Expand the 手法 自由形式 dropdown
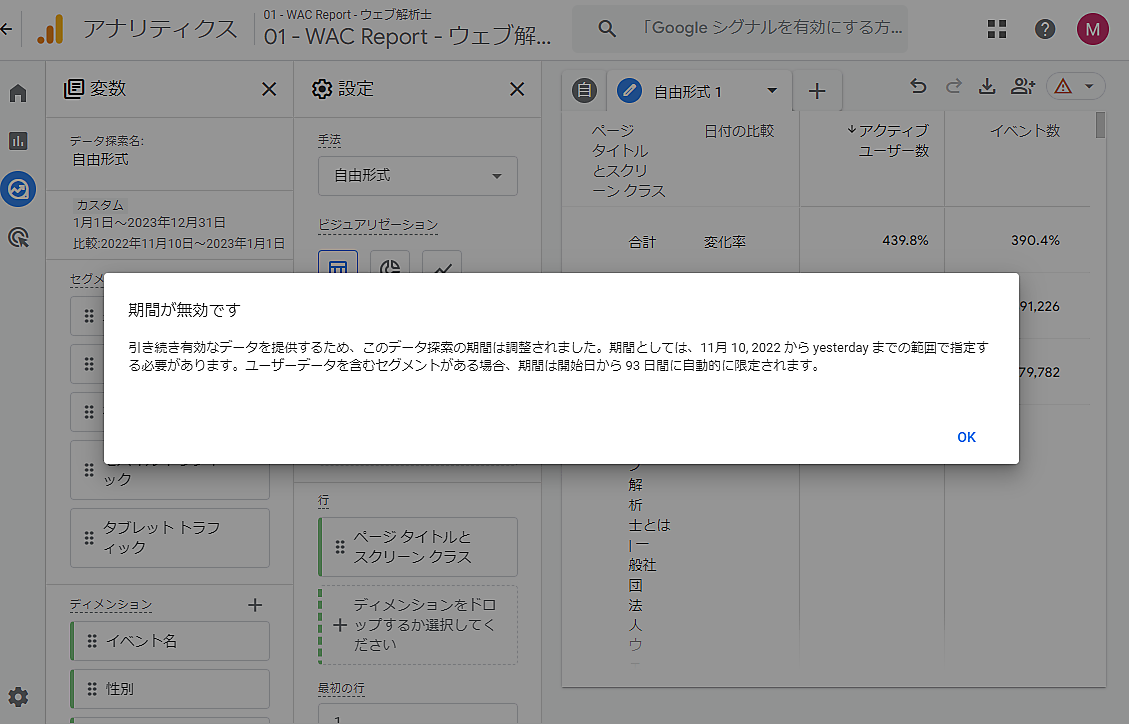This screenshot has height=724, width=1129. pyautogui.click(x=418, y=176)
